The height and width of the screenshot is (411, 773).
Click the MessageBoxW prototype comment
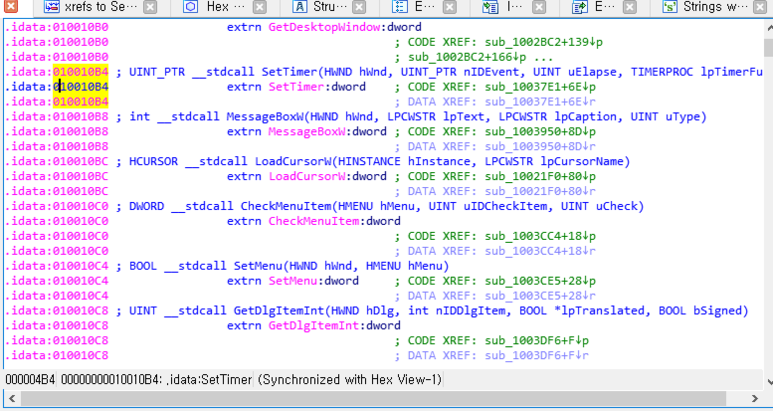click(x=411, y=117)
